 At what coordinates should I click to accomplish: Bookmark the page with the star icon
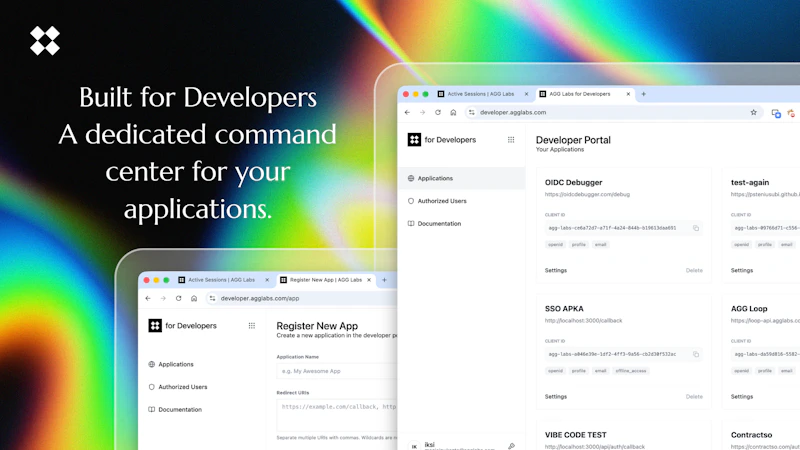(754, 112)
